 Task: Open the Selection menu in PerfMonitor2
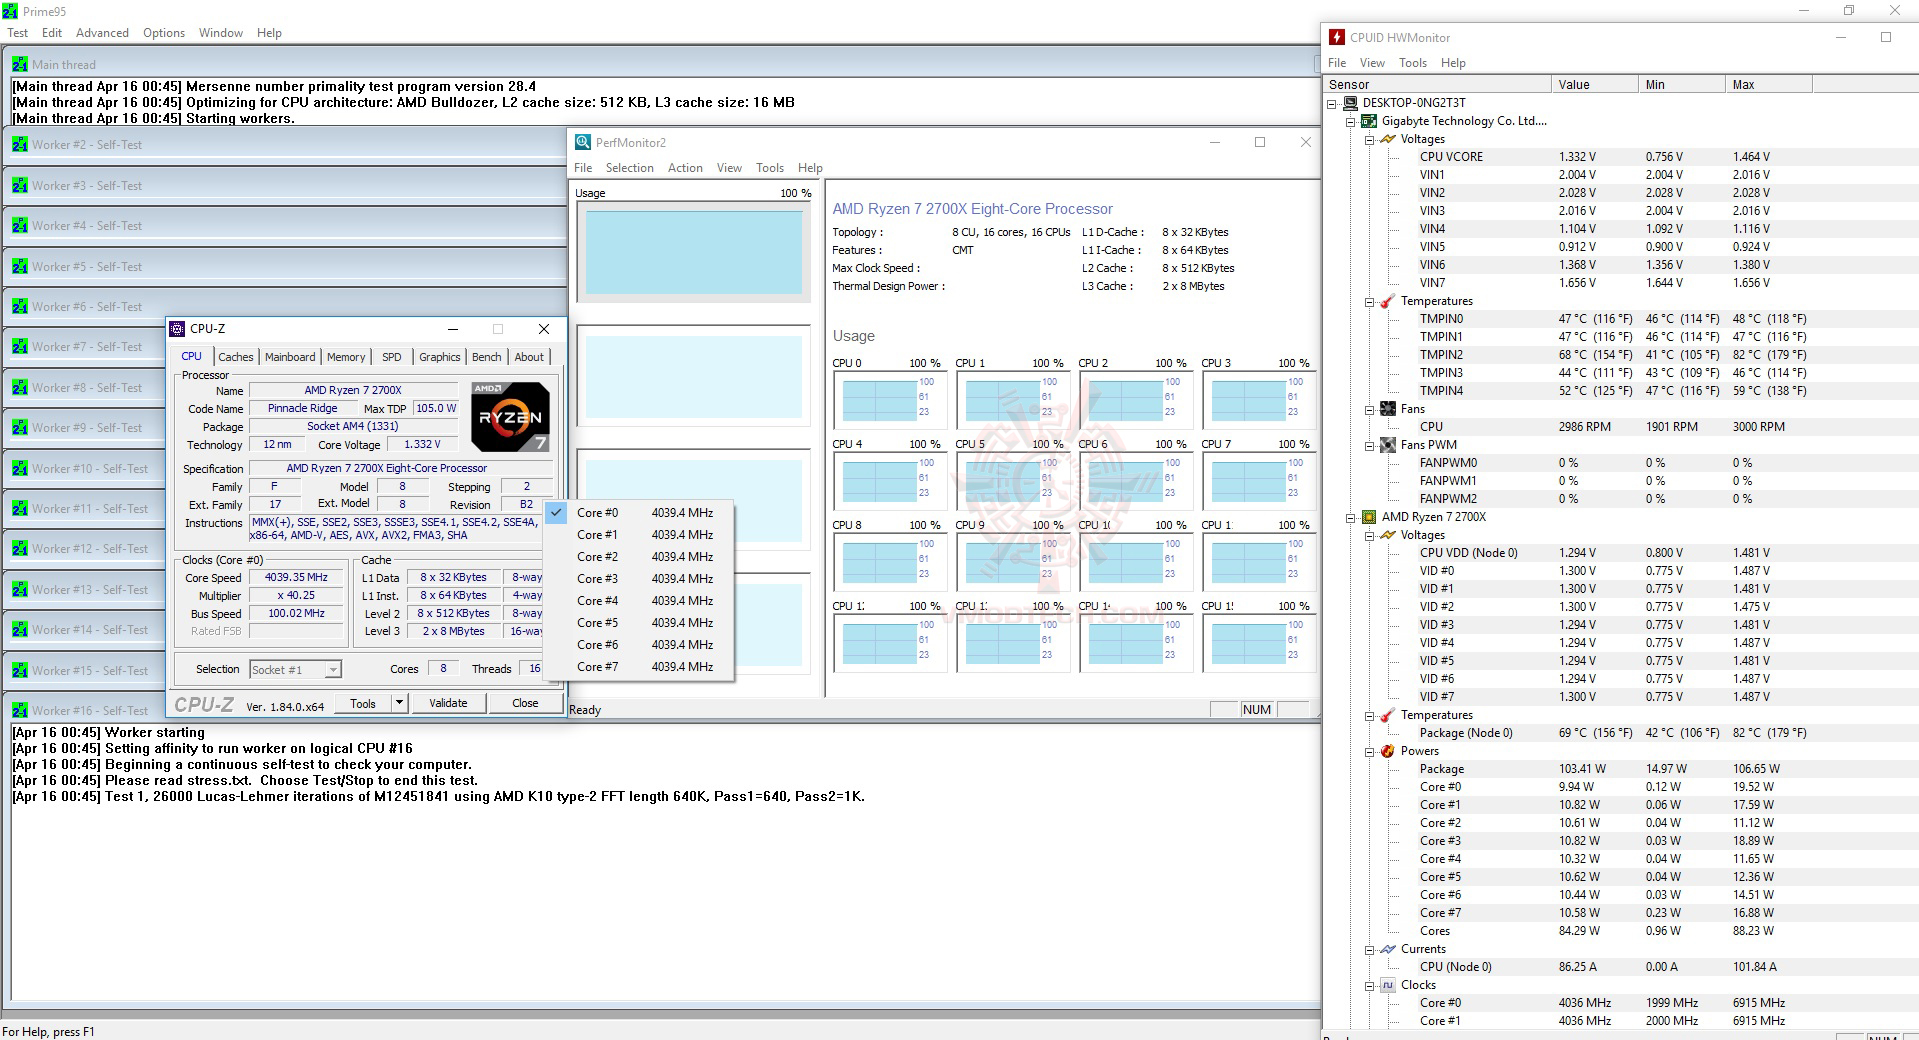629,168
